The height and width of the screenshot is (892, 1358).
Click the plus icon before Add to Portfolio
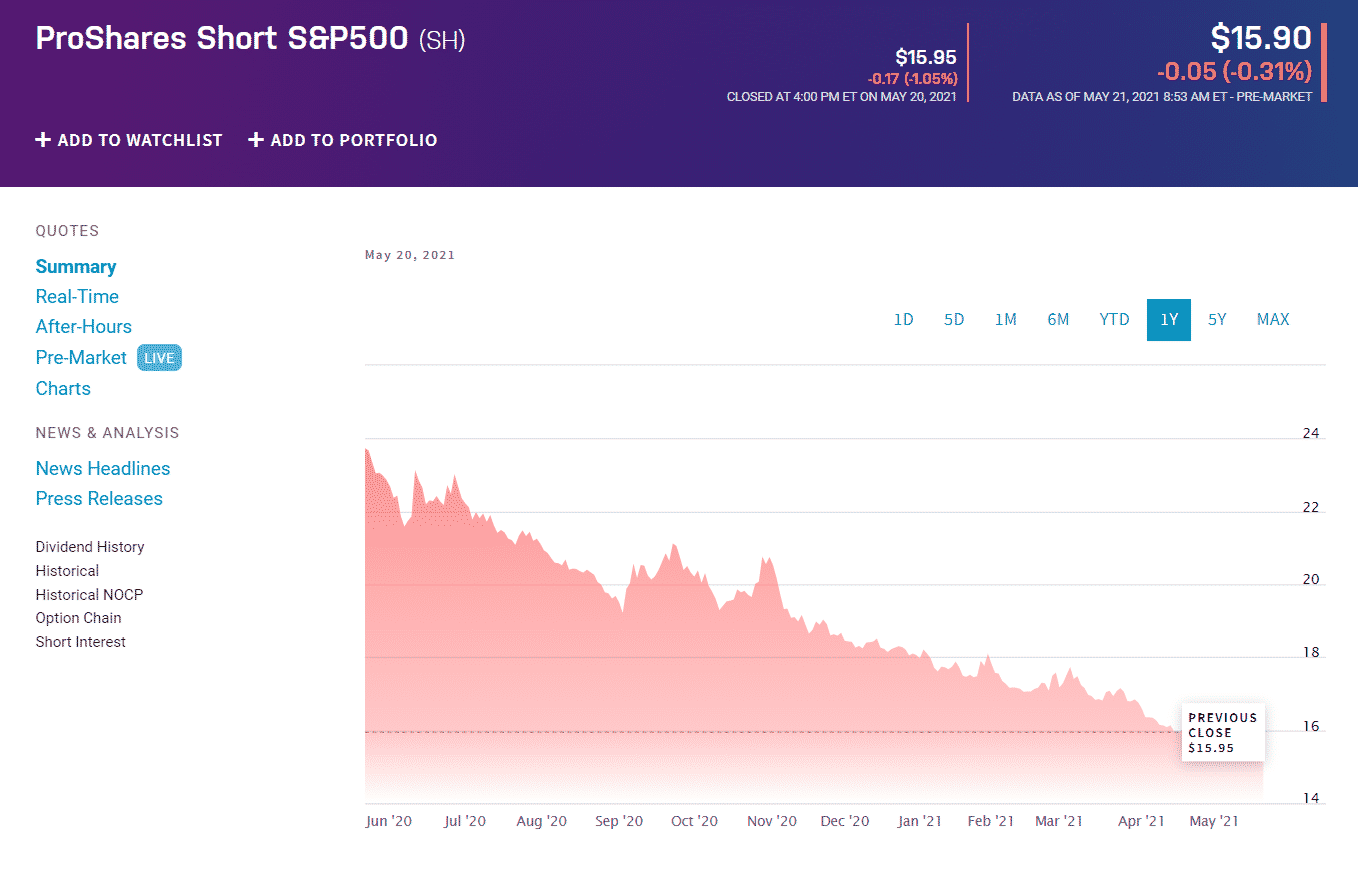click(256, 140)
